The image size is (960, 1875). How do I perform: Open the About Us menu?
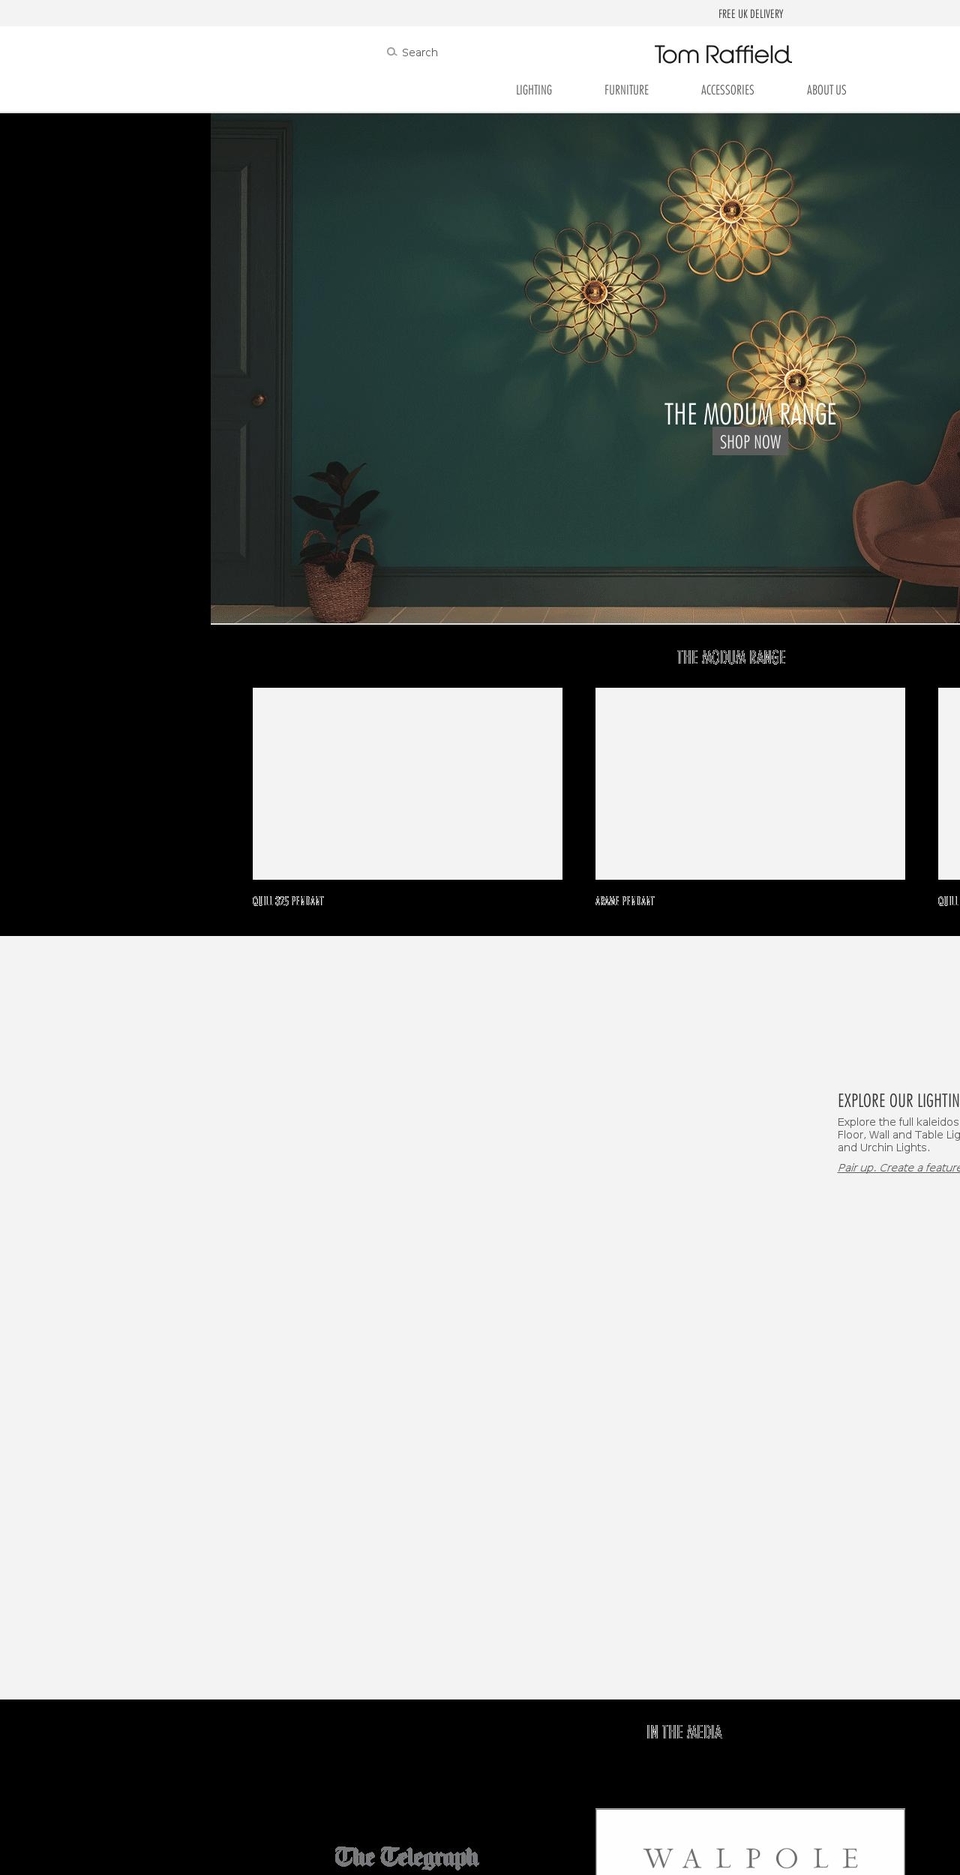point(827,90)
